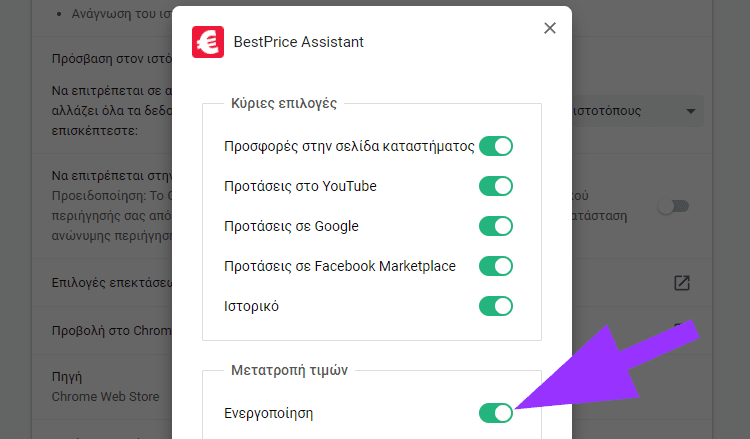Click the Προτάσεις στο YouTube label
The image size is (750, 439).
(x=300, y=186)
